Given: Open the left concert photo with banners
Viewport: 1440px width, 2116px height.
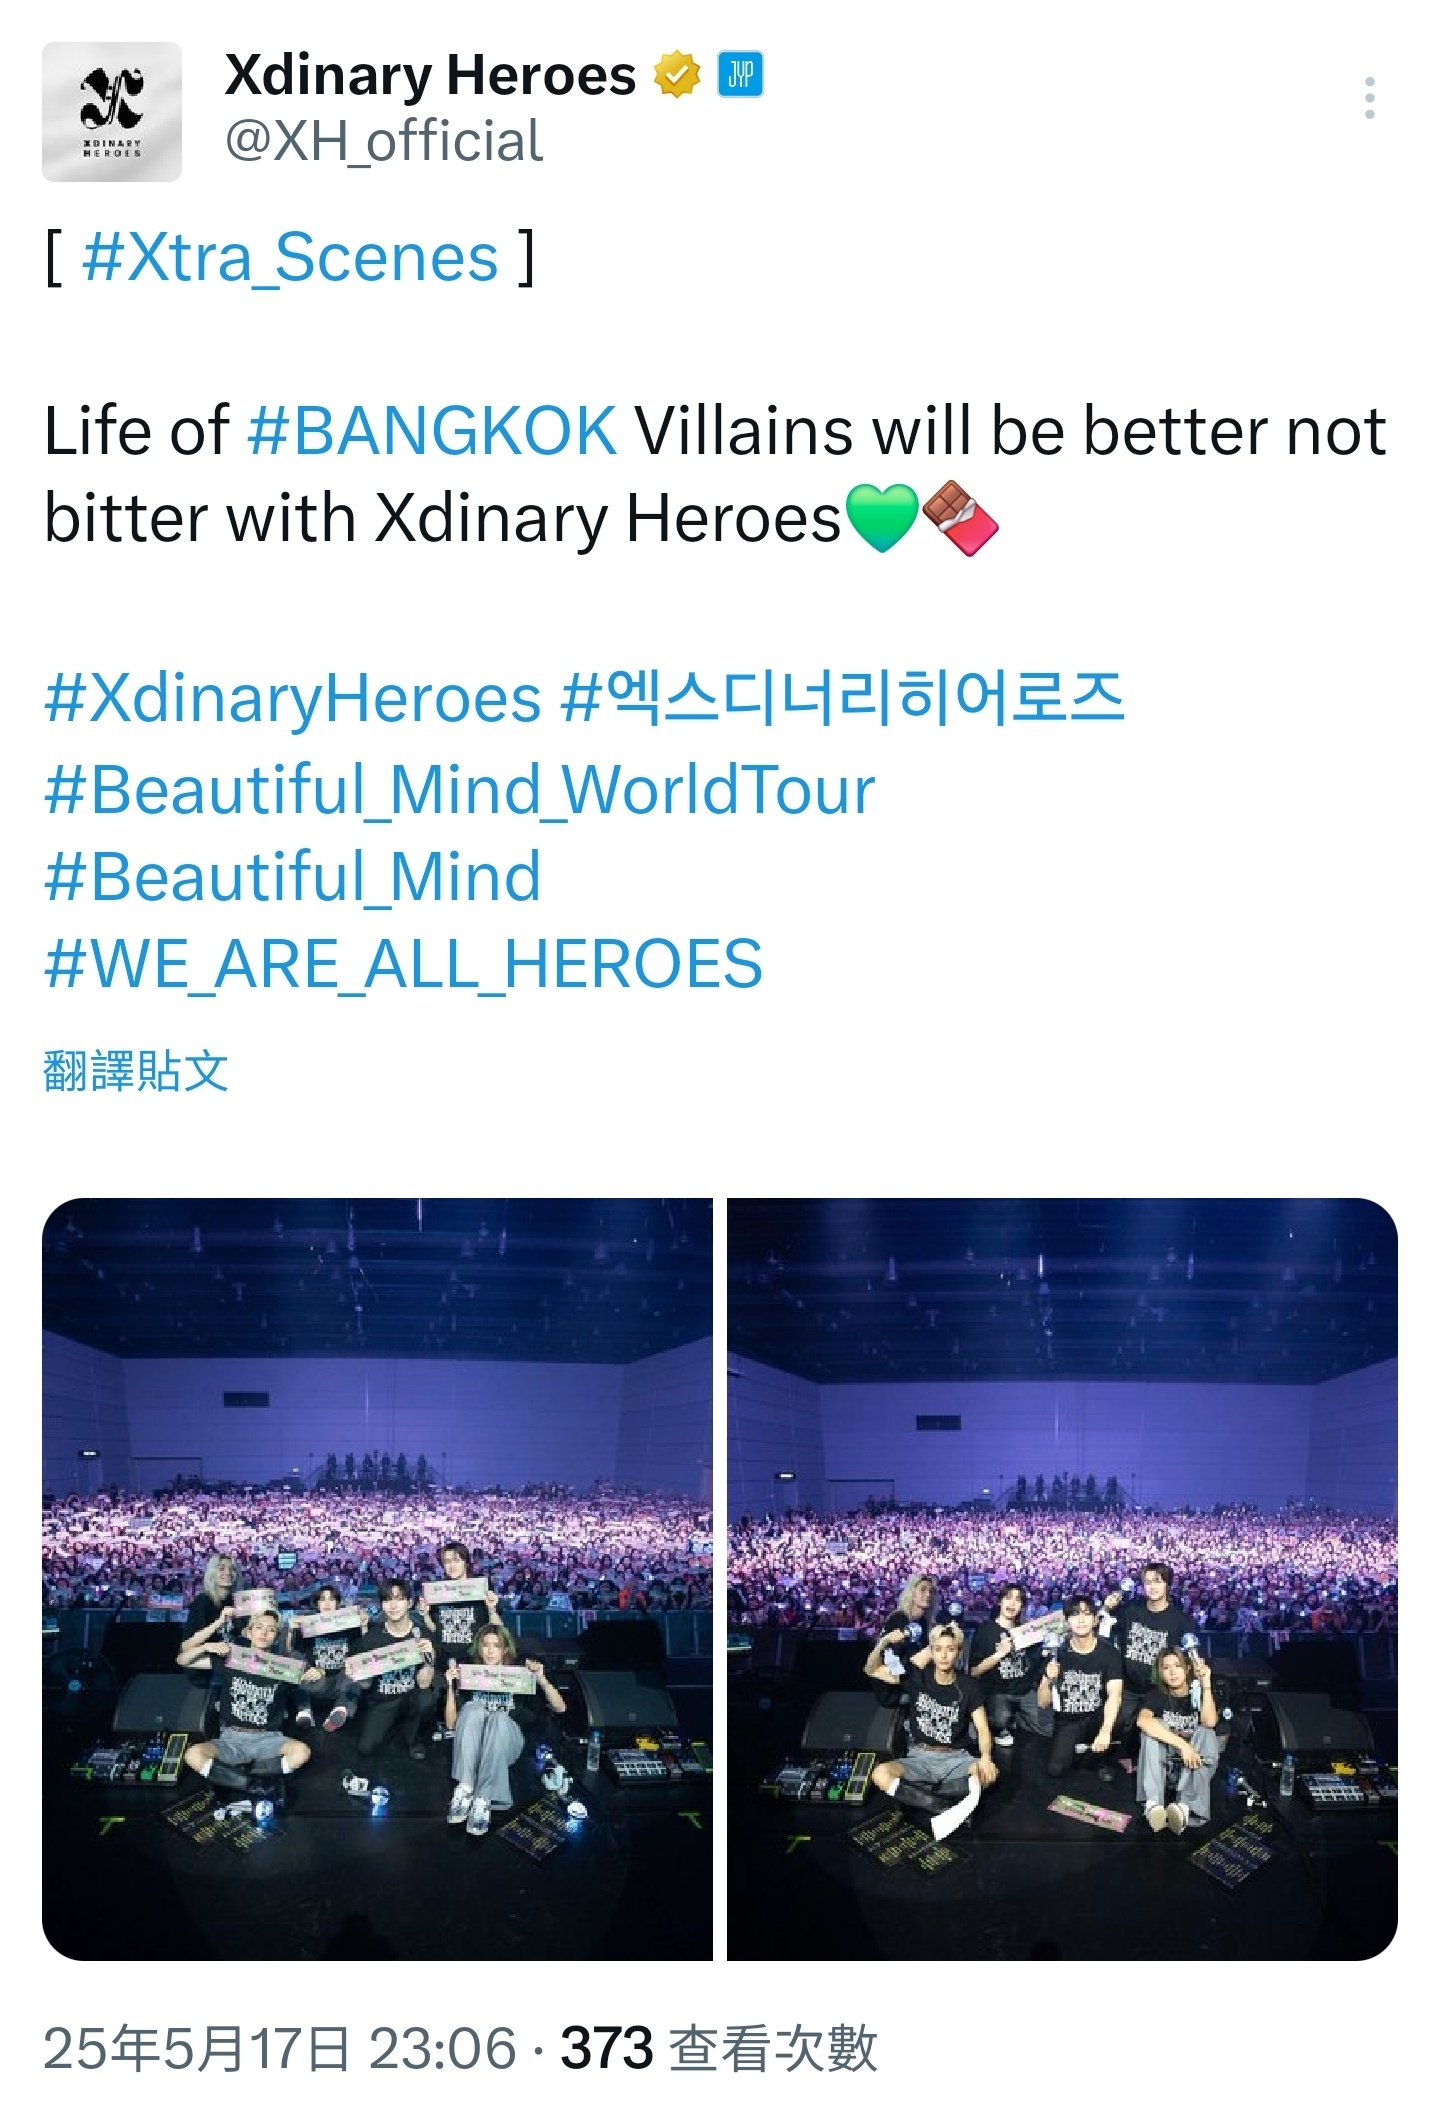Looking at the screenshot, I should 377,1578.
